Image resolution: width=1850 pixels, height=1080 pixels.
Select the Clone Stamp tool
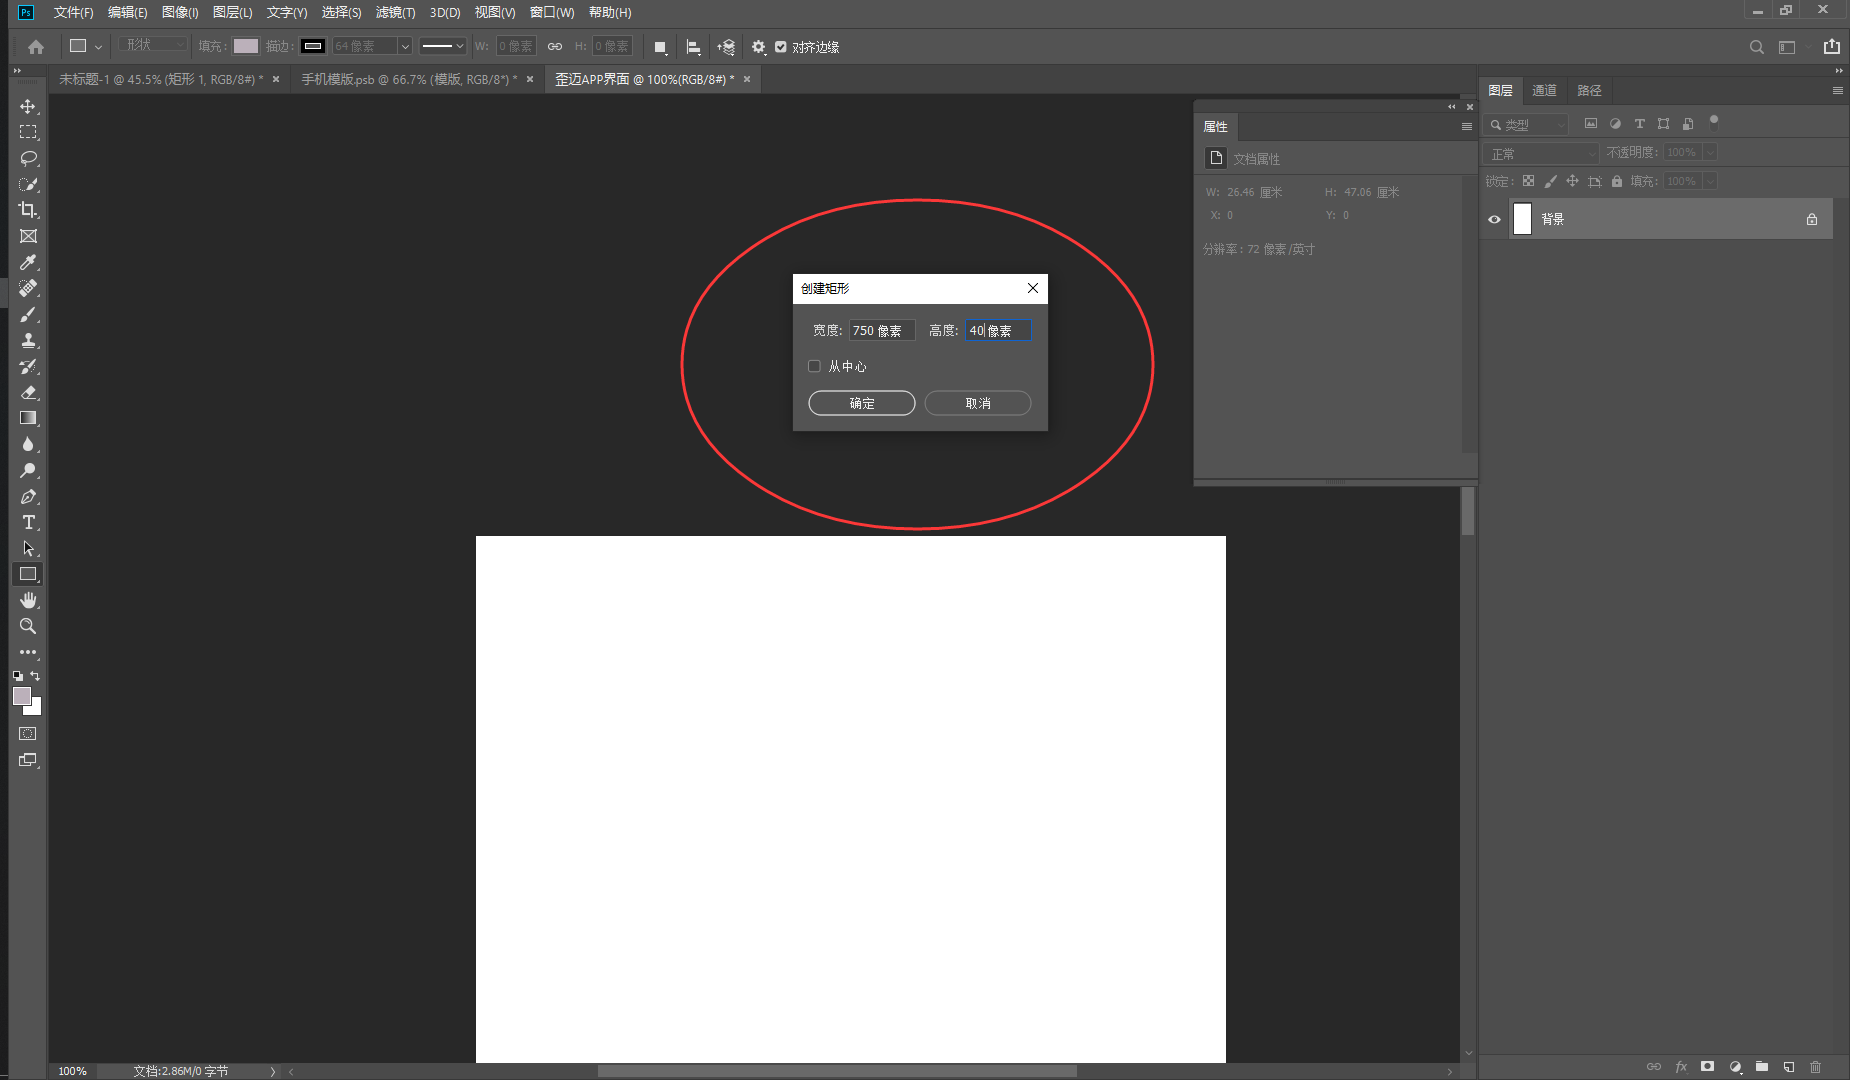coord(28,340)
